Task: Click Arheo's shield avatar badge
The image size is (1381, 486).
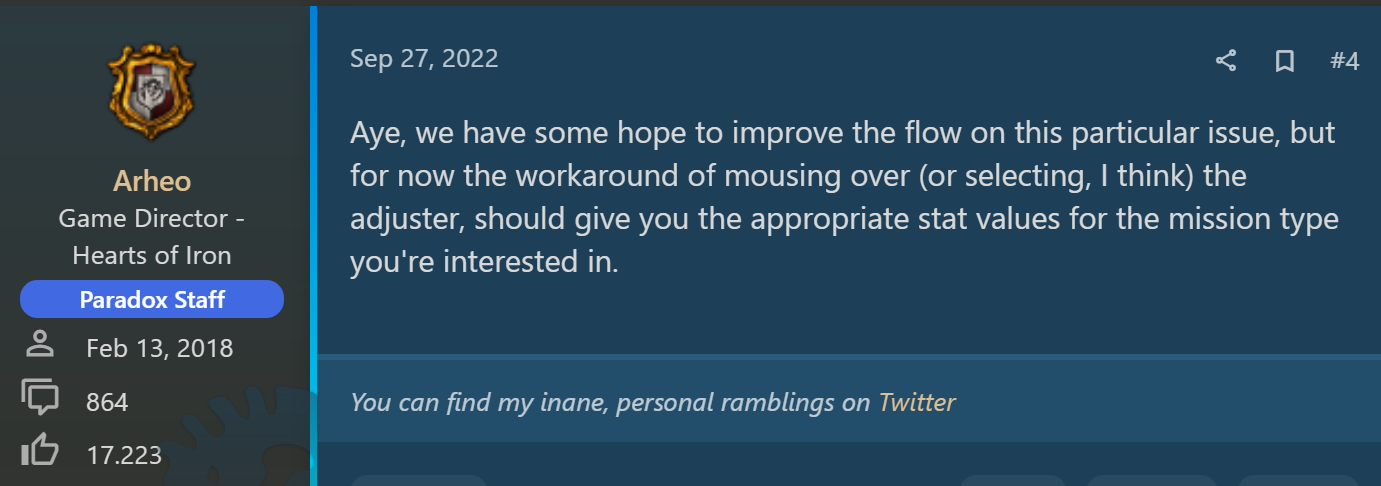Action: 152,92
